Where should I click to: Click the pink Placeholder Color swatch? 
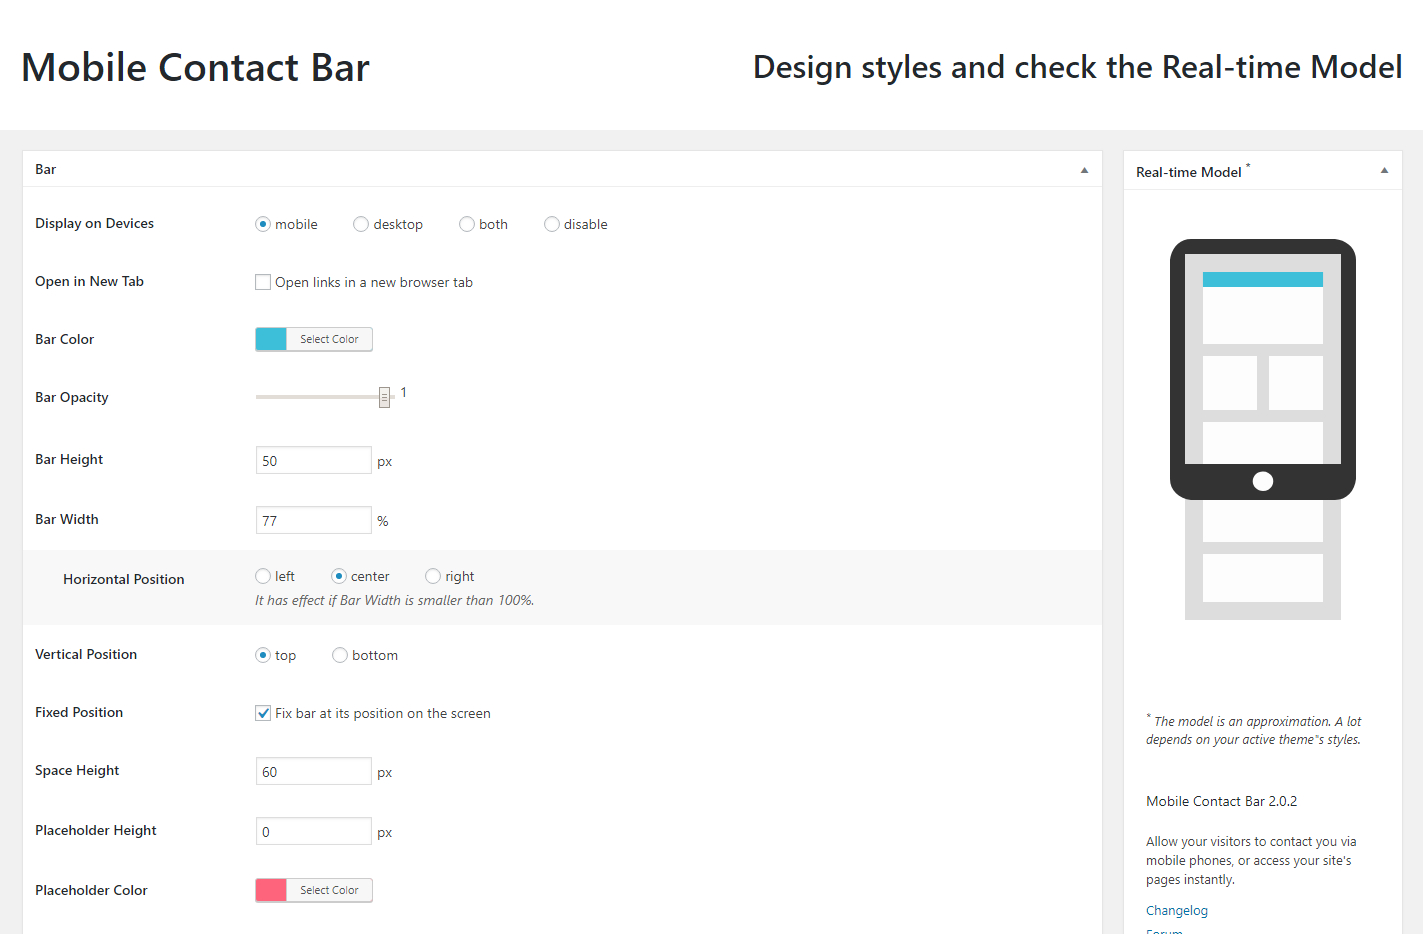click(x=271, y=890)
